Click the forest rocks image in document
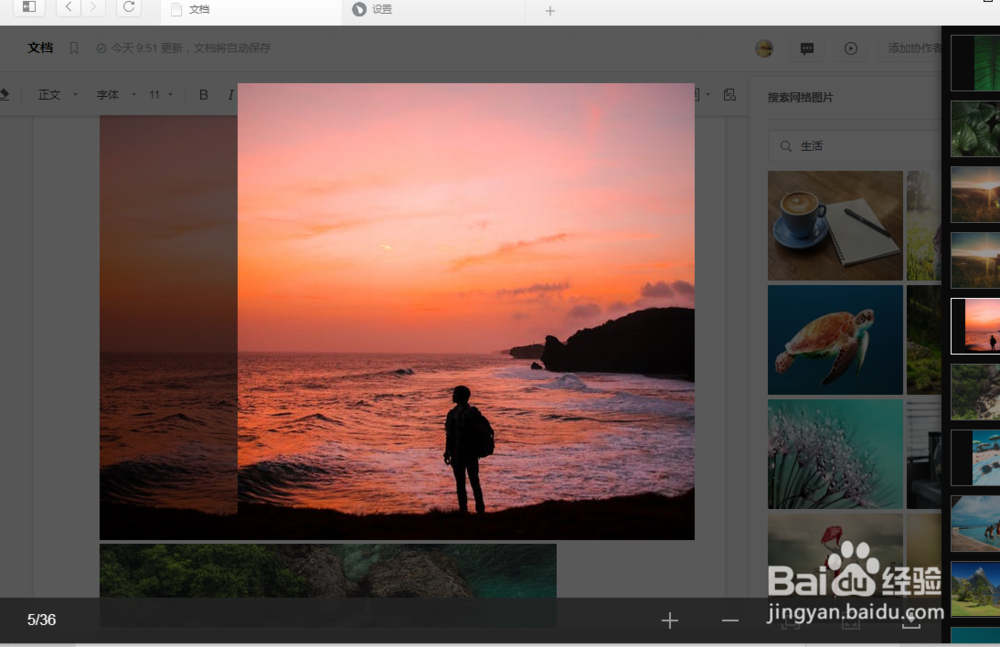Viewport: 1000px width, 647px height. 328,571
